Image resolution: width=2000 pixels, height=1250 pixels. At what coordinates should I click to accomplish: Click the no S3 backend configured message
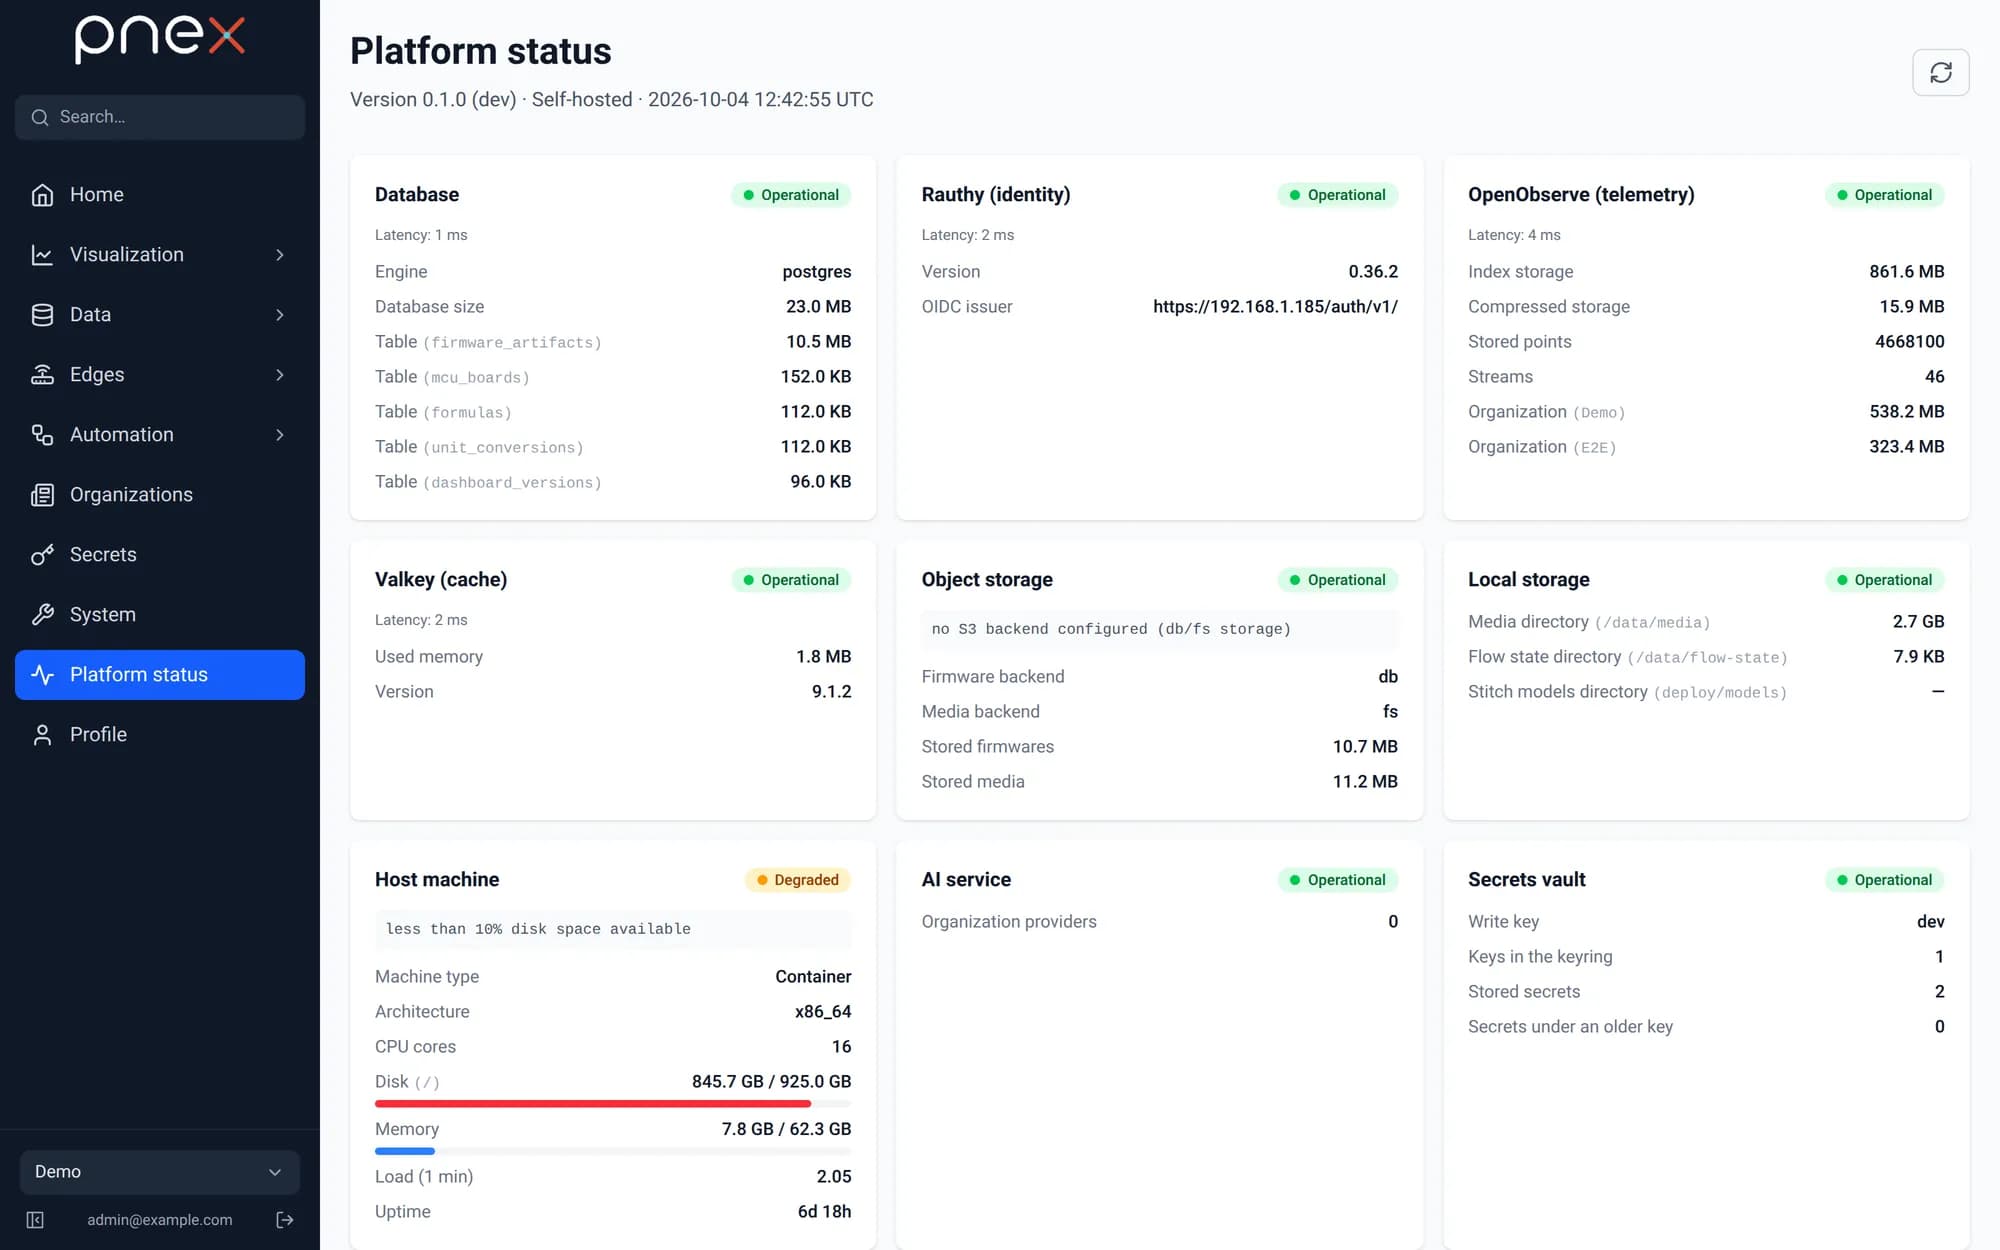(1160, 629)
